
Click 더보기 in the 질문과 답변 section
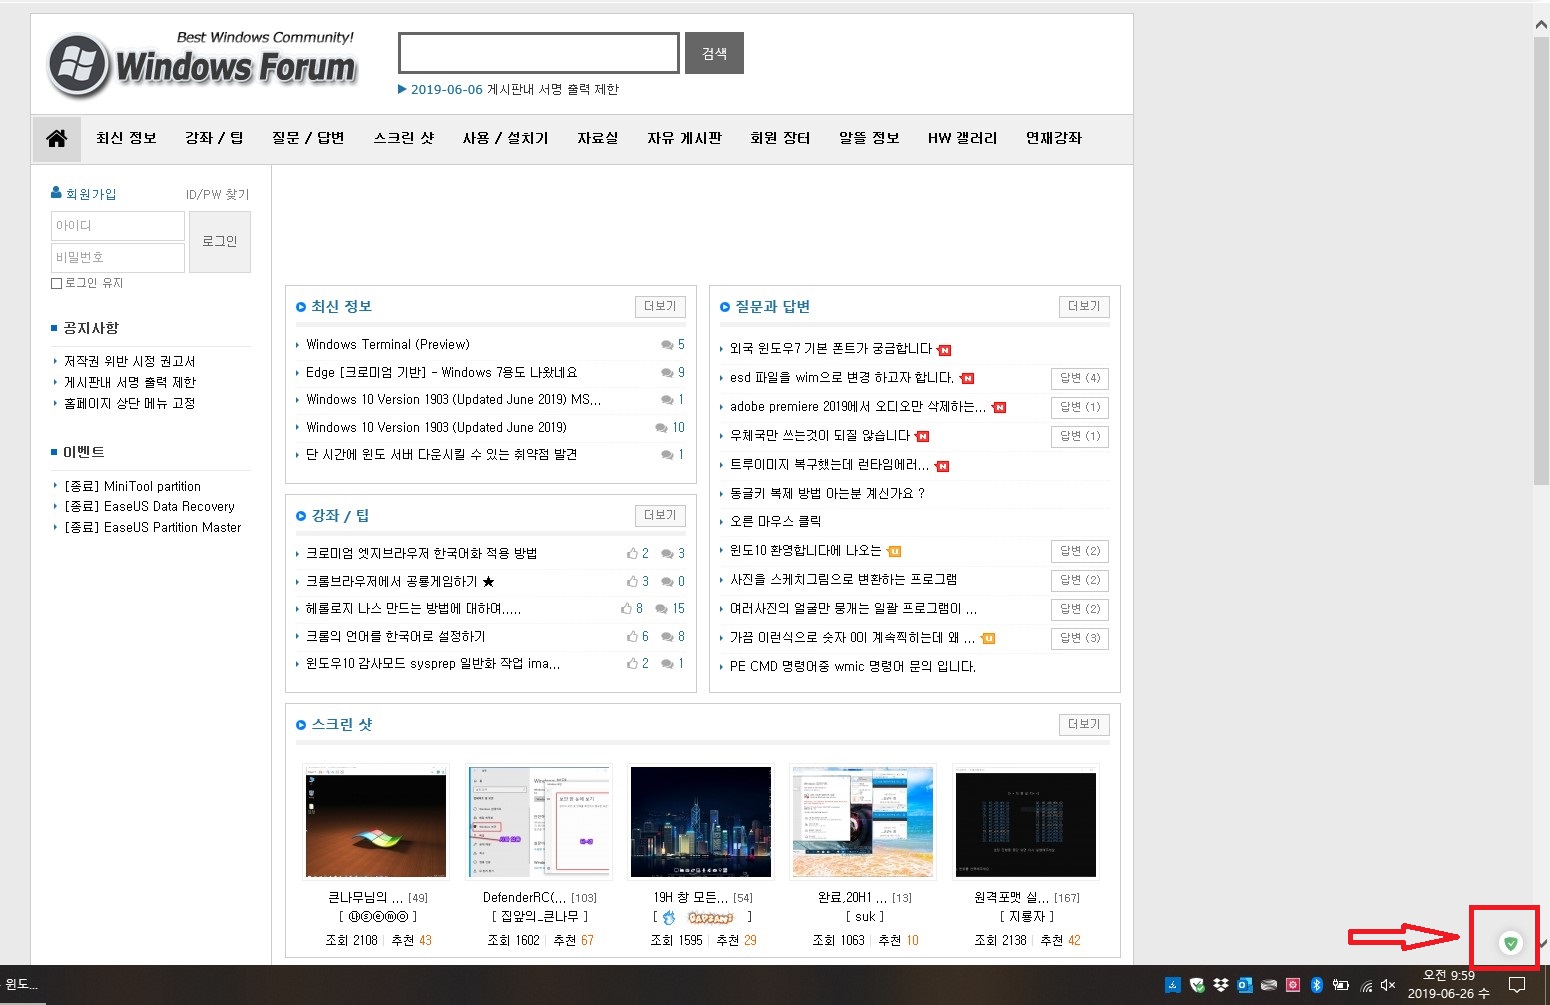tap(1084, 306)
